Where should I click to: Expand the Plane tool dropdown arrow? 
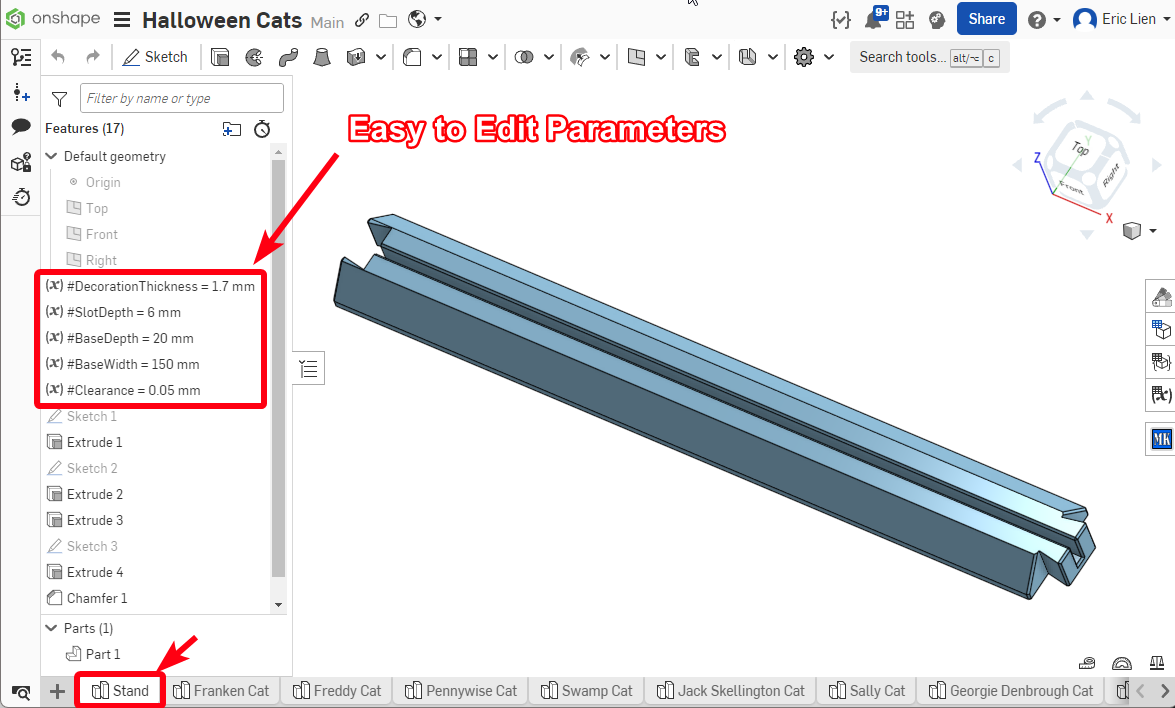(661, 57)
